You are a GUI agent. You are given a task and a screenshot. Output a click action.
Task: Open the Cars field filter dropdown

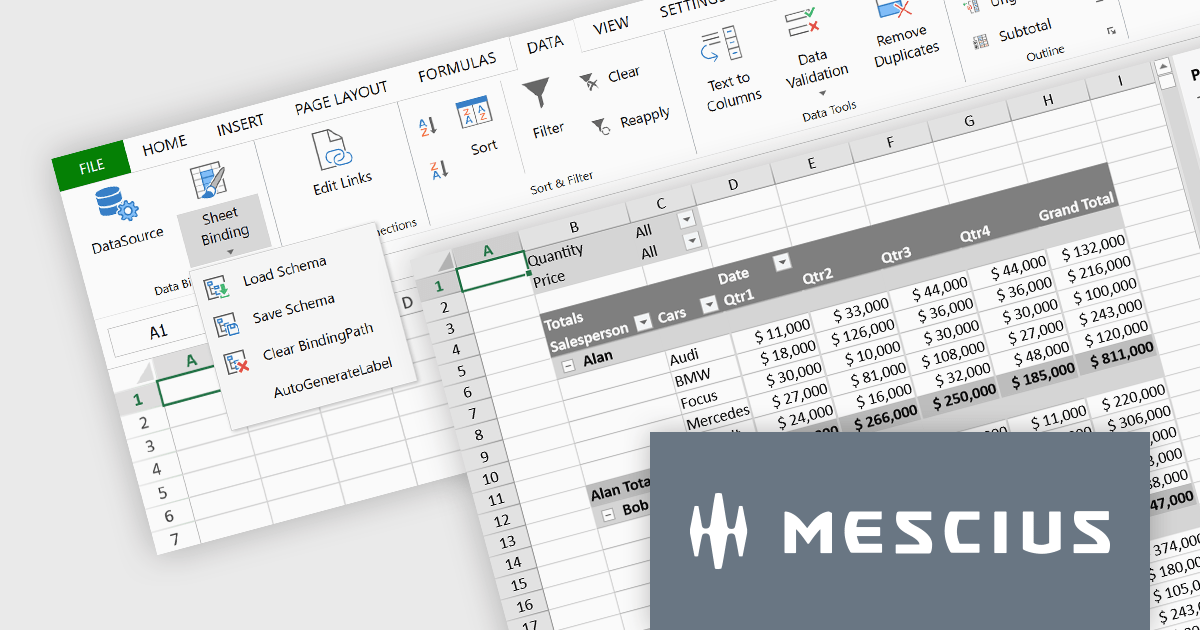pos(709,305)
